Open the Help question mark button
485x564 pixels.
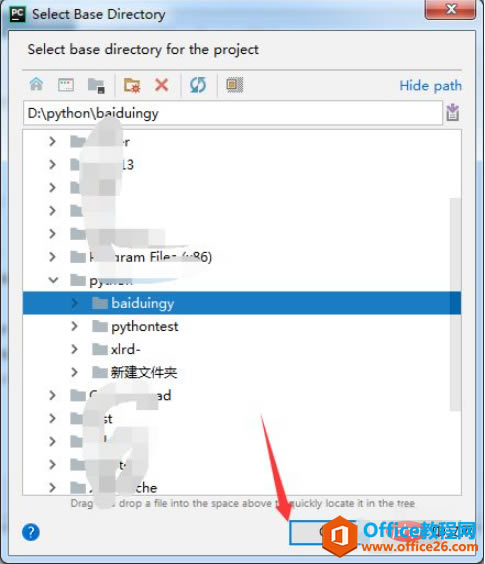coord(31,532)
